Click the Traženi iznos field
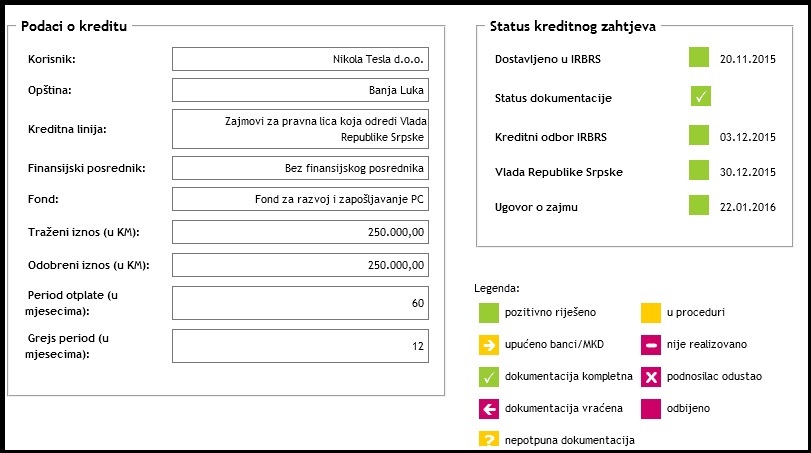Viewport: 811px width, 453px height. point(300,232)
